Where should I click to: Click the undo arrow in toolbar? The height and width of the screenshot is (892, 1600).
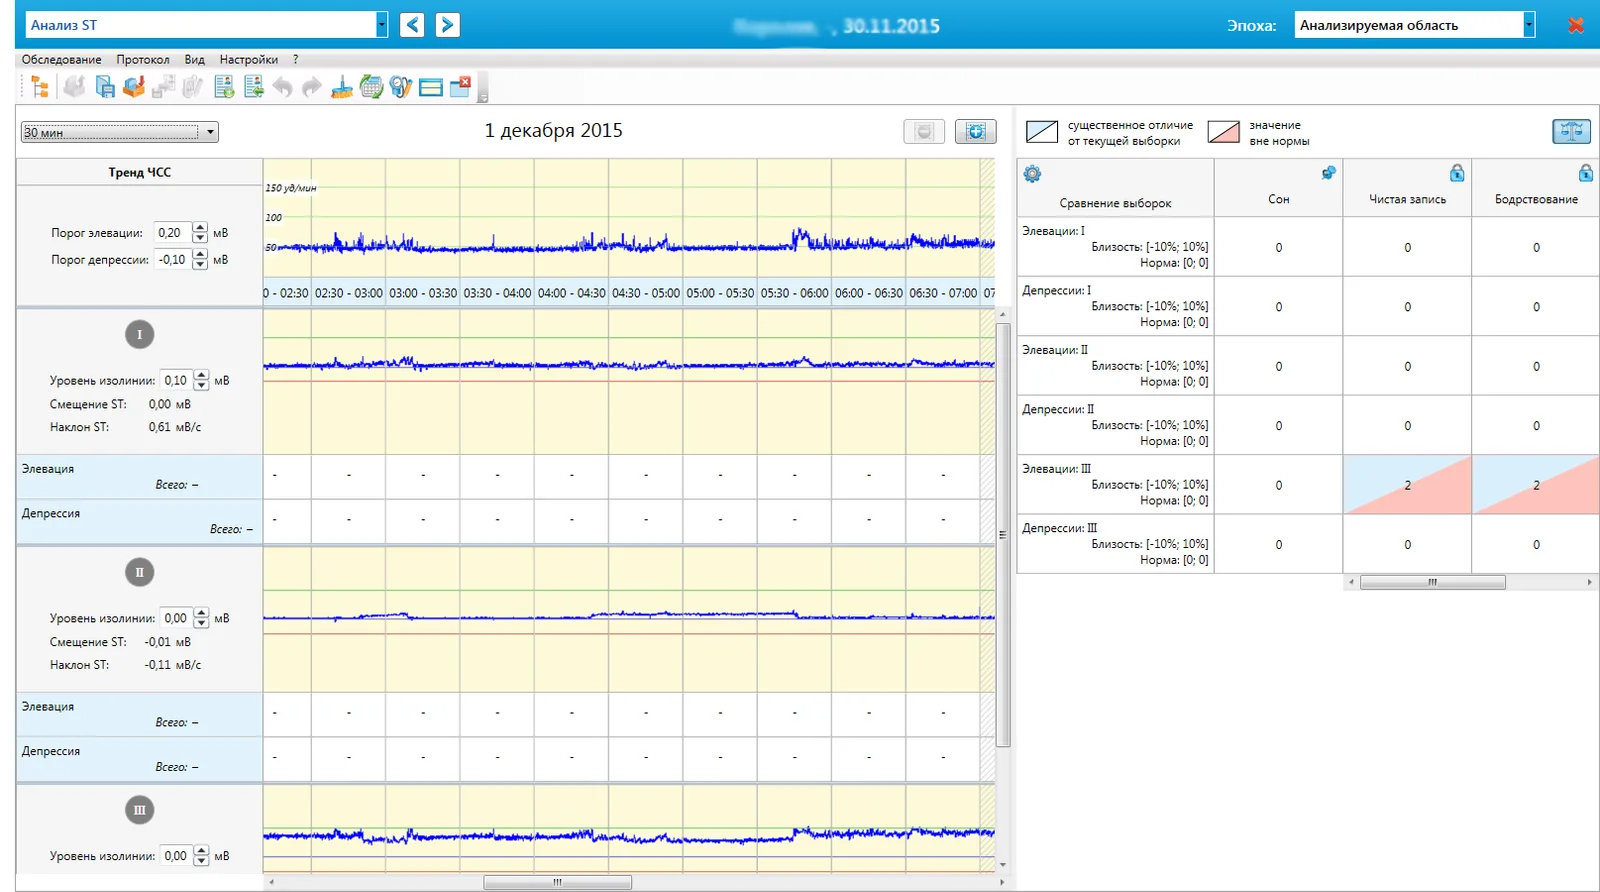[x=283, y=87]
